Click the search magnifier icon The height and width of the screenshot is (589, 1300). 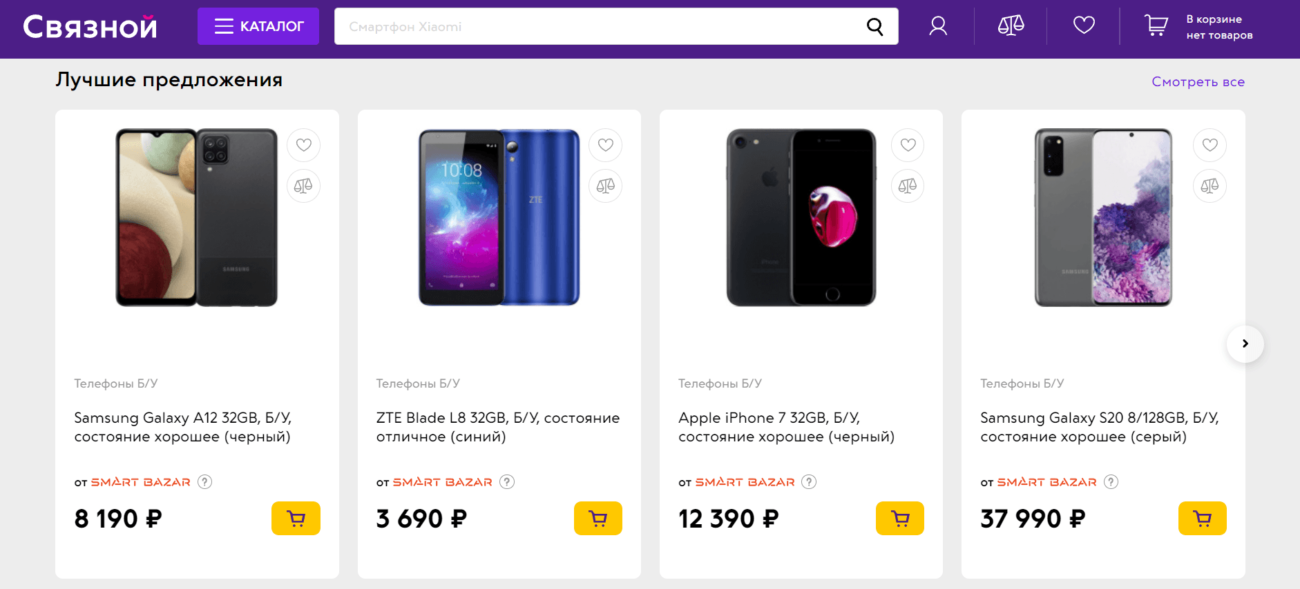coord(875,27)
